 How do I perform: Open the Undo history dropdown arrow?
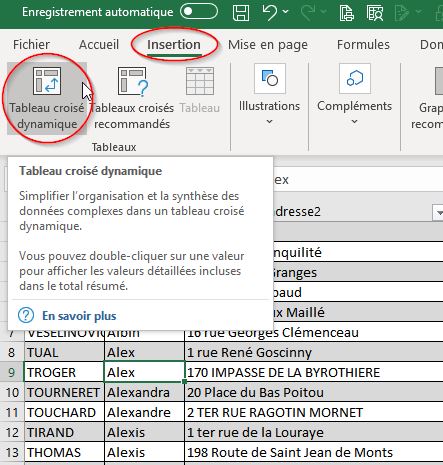coord(286,12)
